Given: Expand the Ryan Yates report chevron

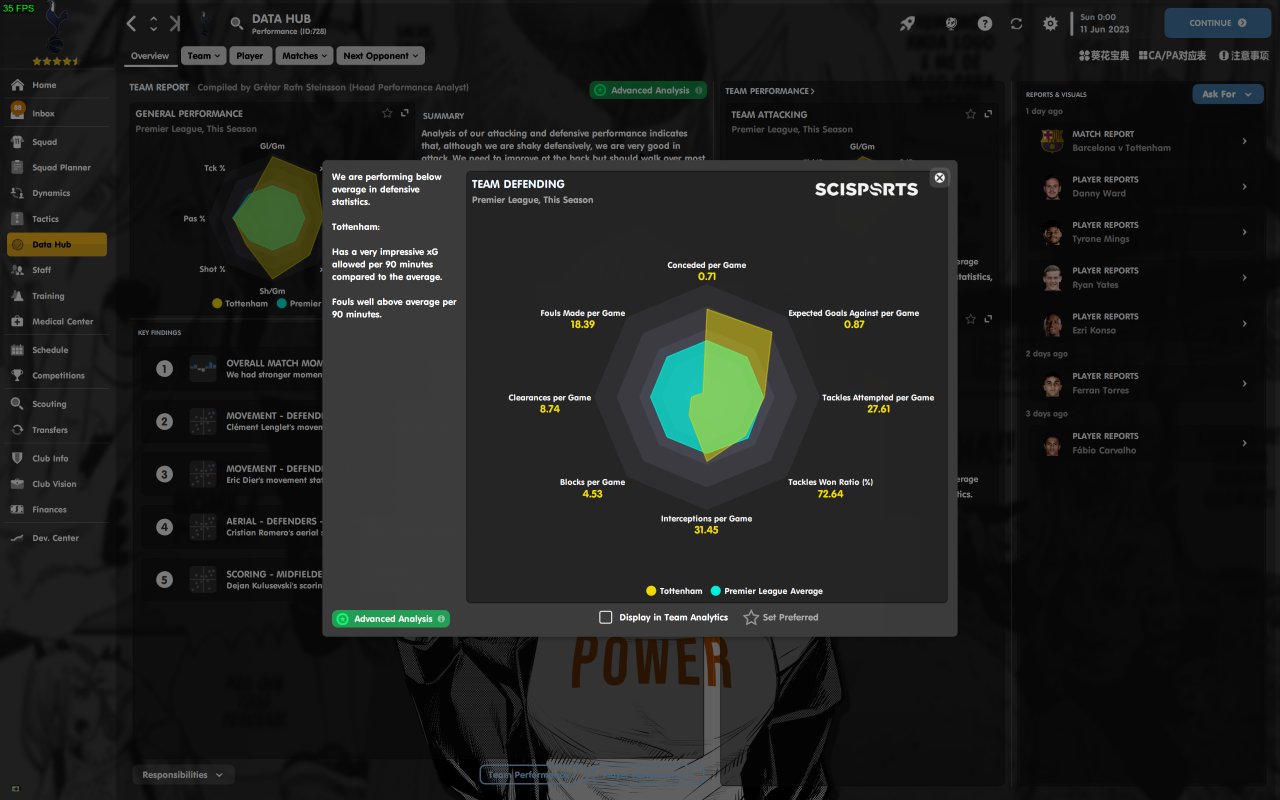Looking at the screenshot, I should pyautogui.click(x=1245, y=278).
